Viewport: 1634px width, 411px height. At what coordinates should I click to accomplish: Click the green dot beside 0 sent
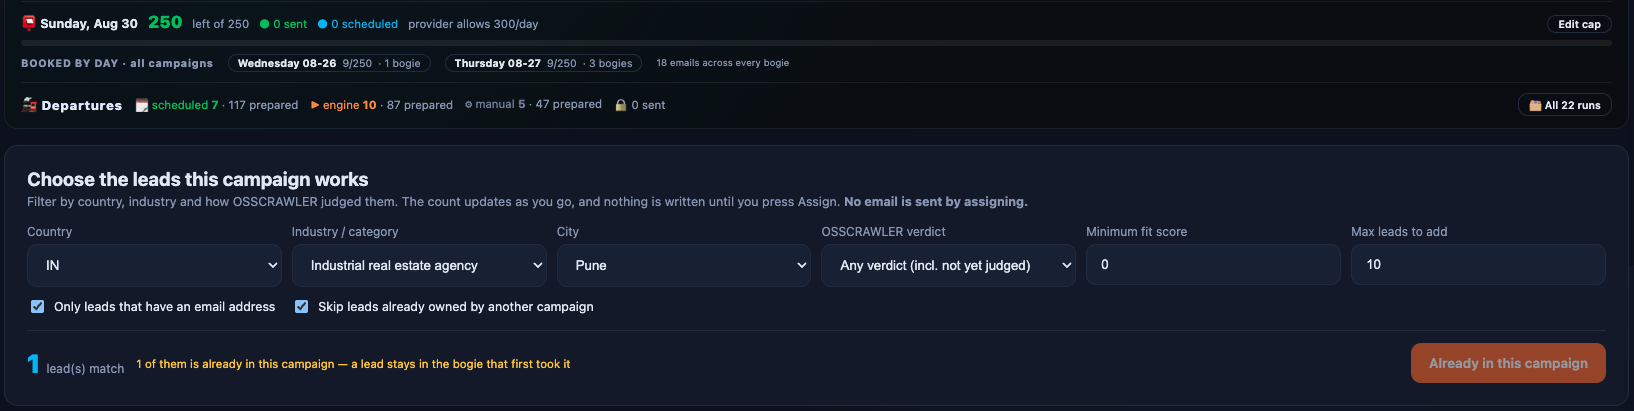pyautogui.click(x=265, y=24)
